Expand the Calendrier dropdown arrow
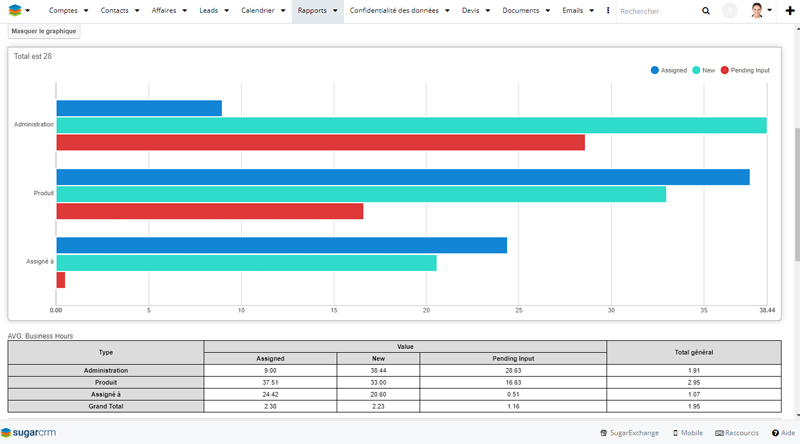Image resolution: width=800 pixels, height=444 pixels. [283, 10]
